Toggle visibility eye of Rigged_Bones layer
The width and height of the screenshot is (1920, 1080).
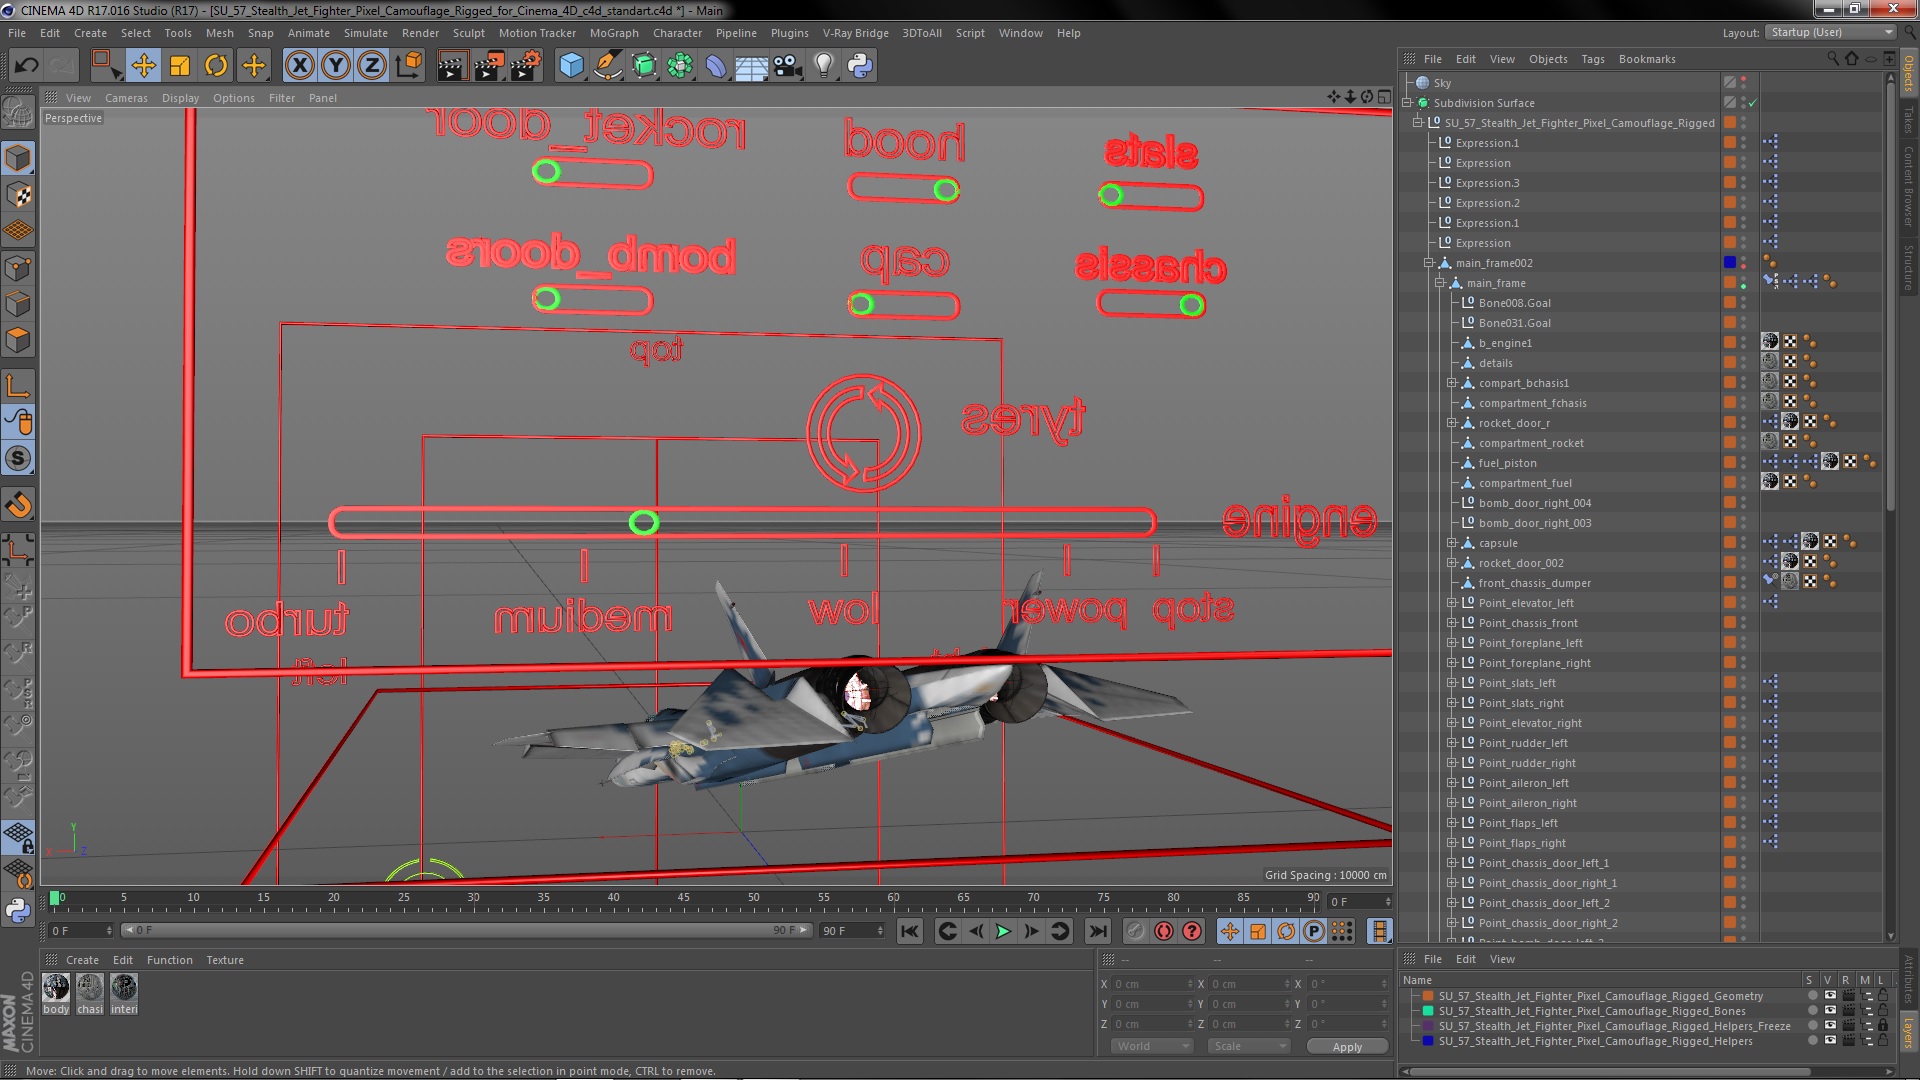pos(1830,1011)
